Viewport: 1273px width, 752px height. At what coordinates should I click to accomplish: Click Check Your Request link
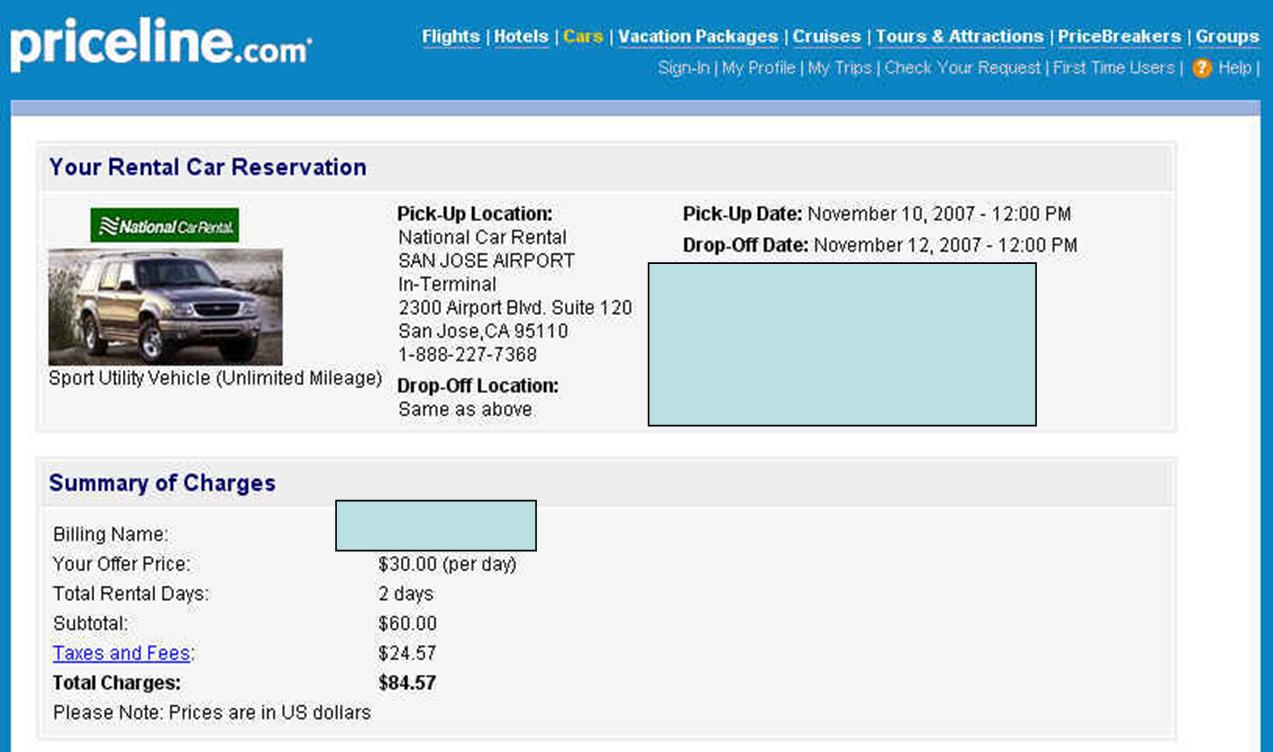coord(963,68)
